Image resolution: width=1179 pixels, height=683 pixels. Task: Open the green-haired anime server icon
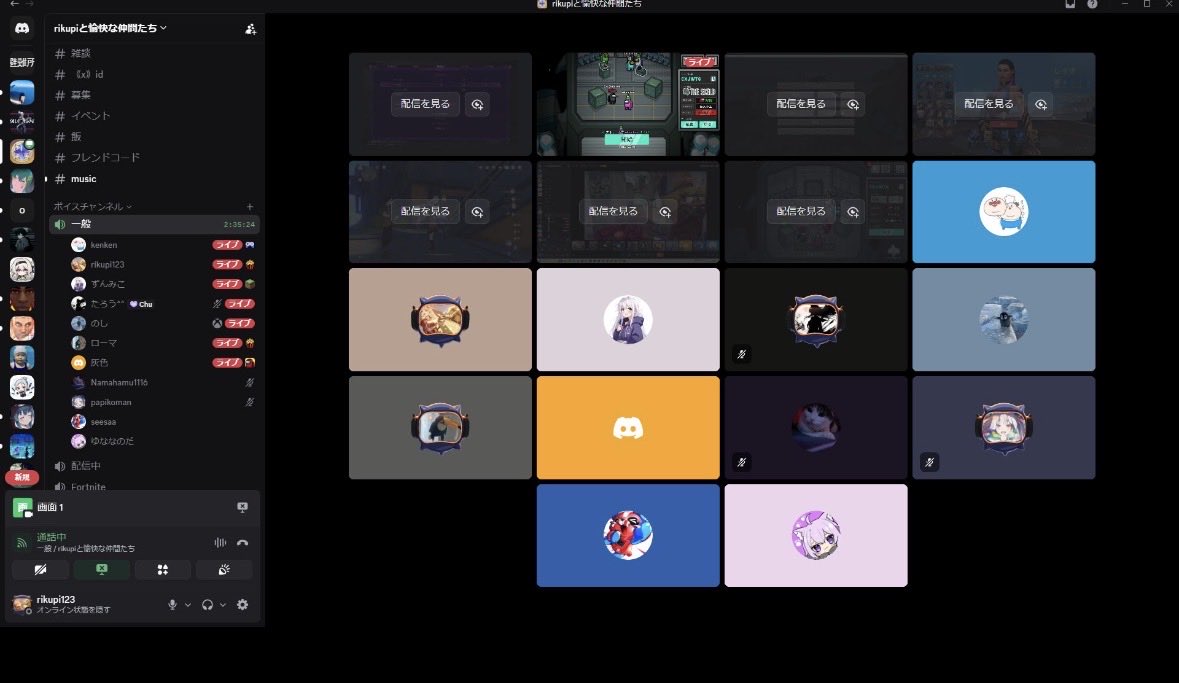(x=22, y=181)
